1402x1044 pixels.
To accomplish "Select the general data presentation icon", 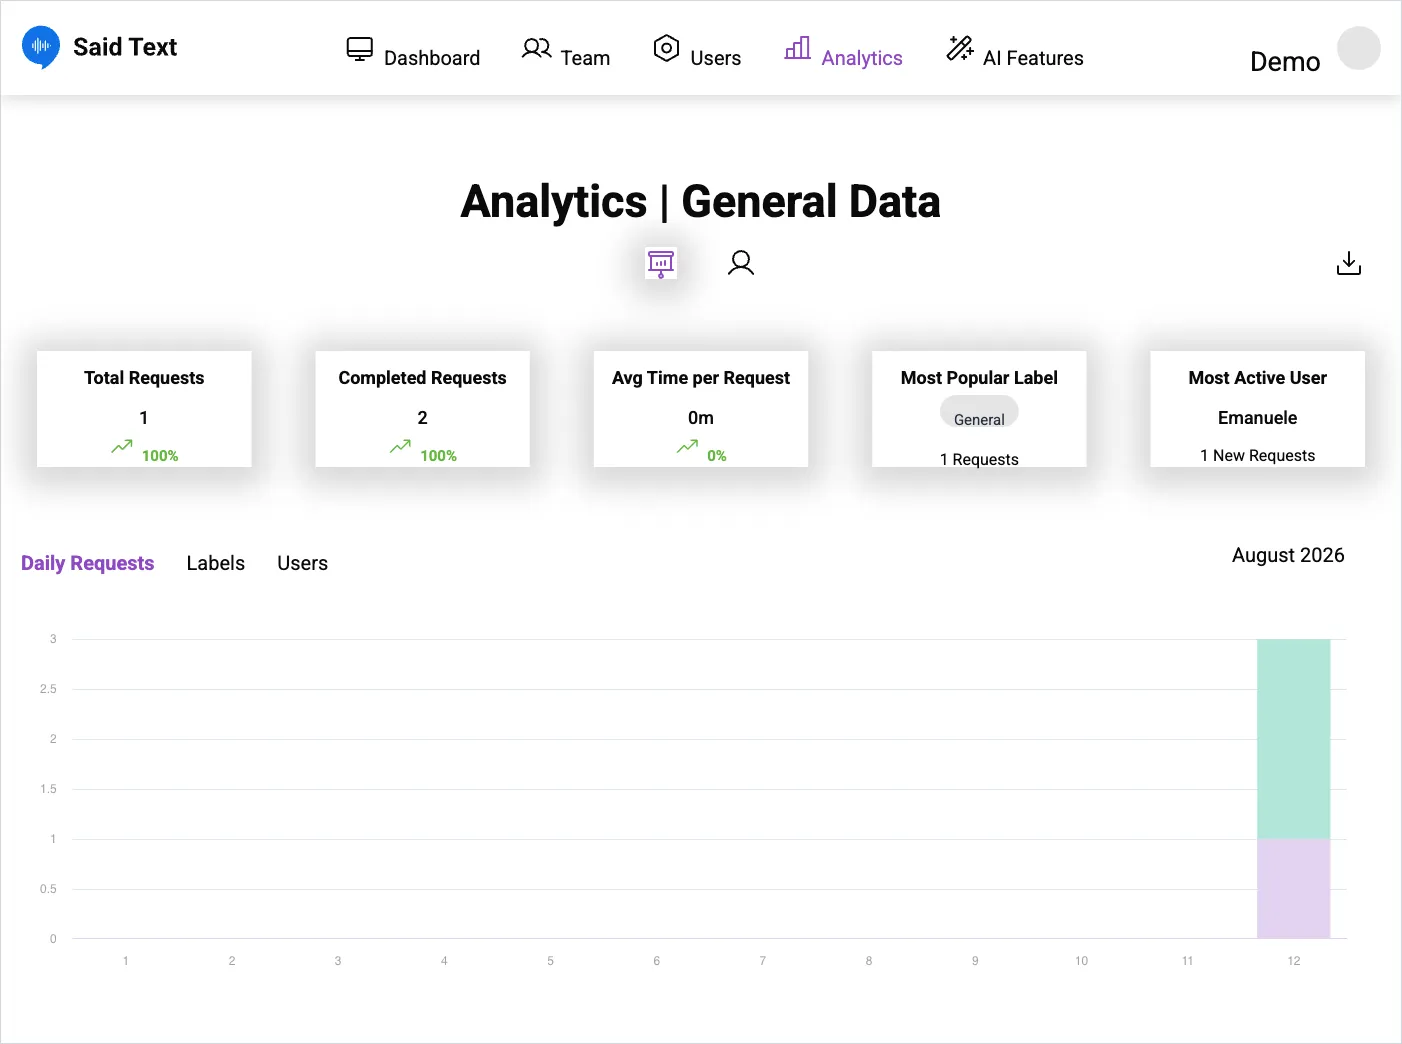I will 661,263.
